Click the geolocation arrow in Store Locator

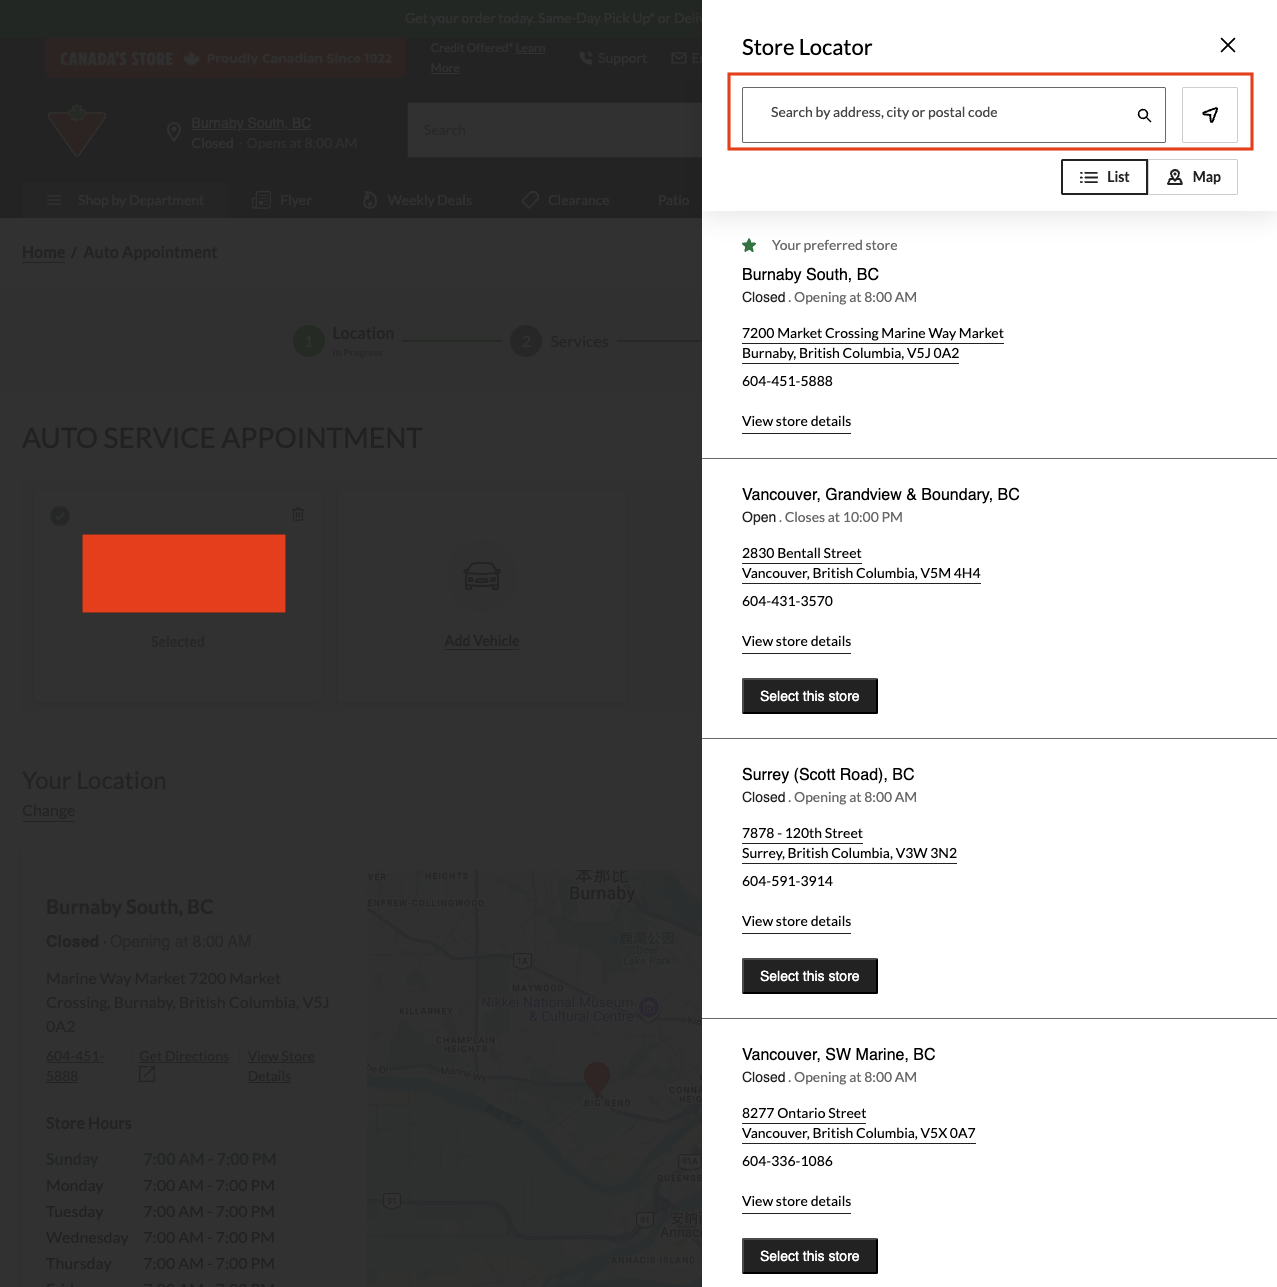(x=1209, y=114)
